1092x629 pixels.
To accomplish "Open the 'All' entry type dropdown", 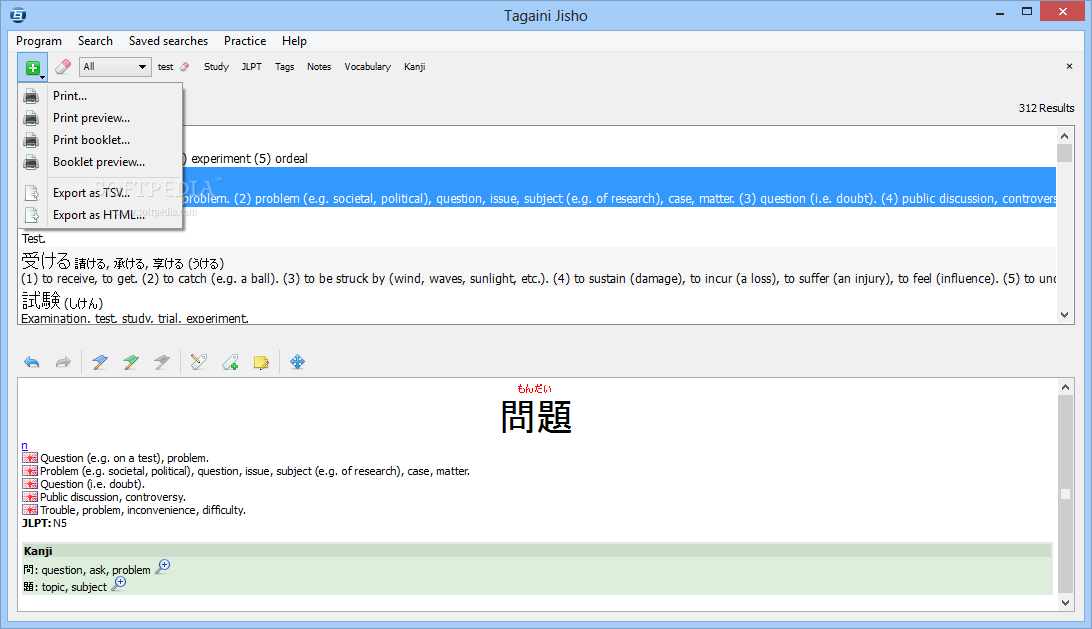I will [115, 67].
